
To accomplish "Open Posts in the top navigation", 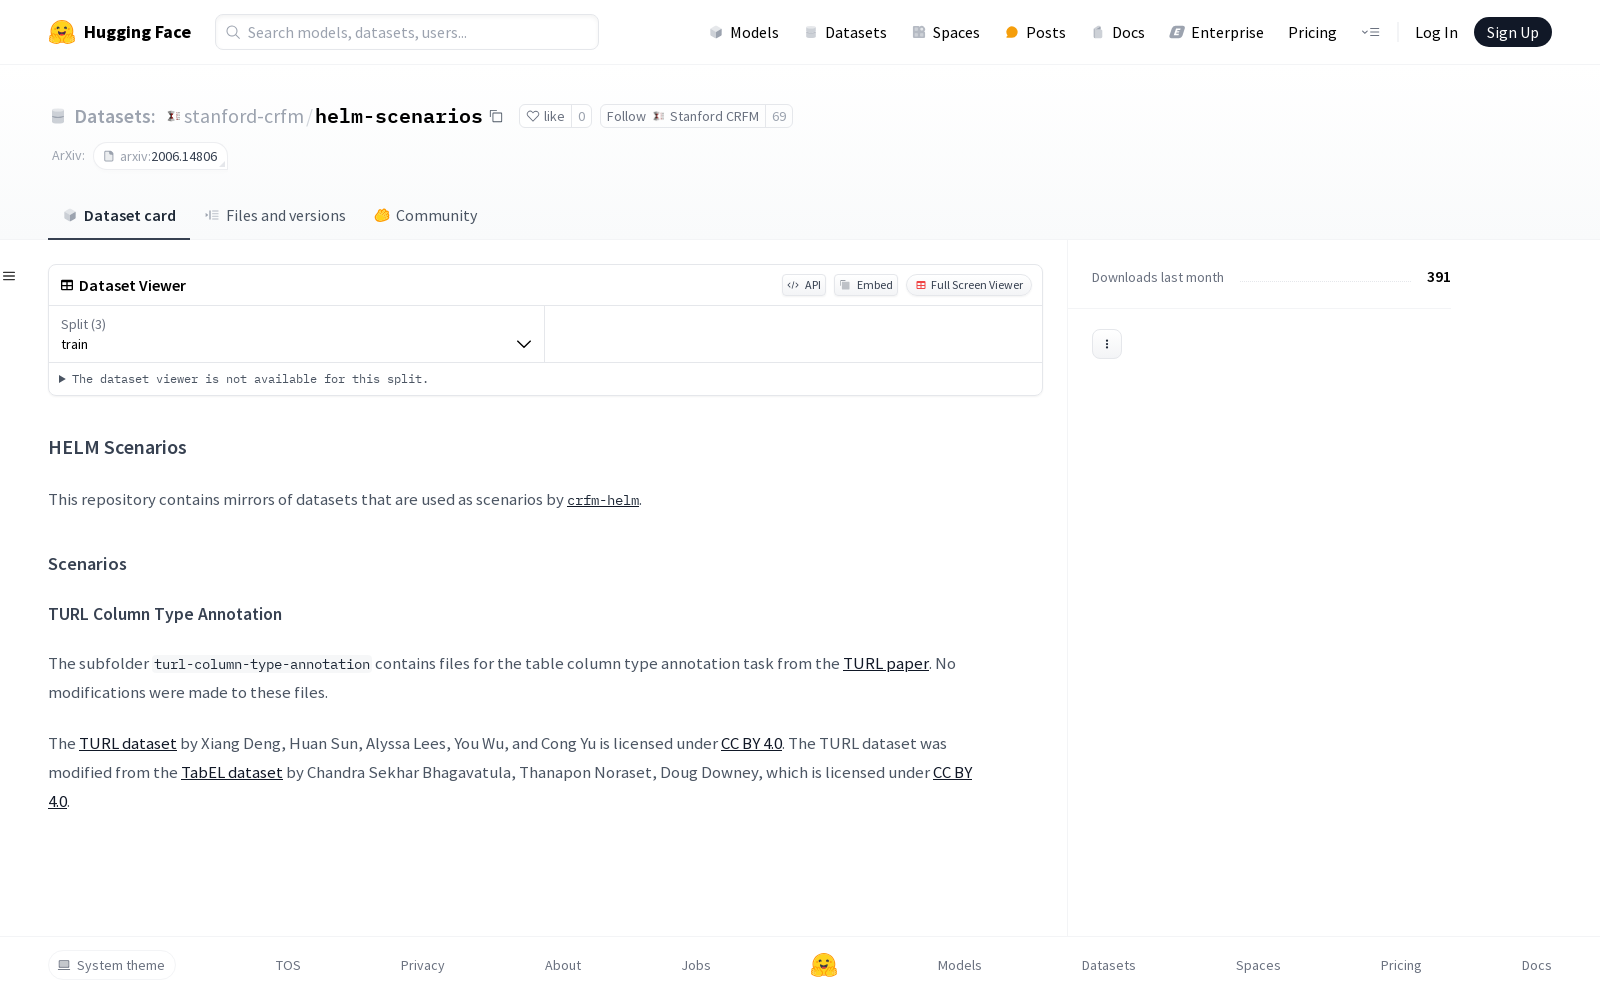I will [1036, 32].
